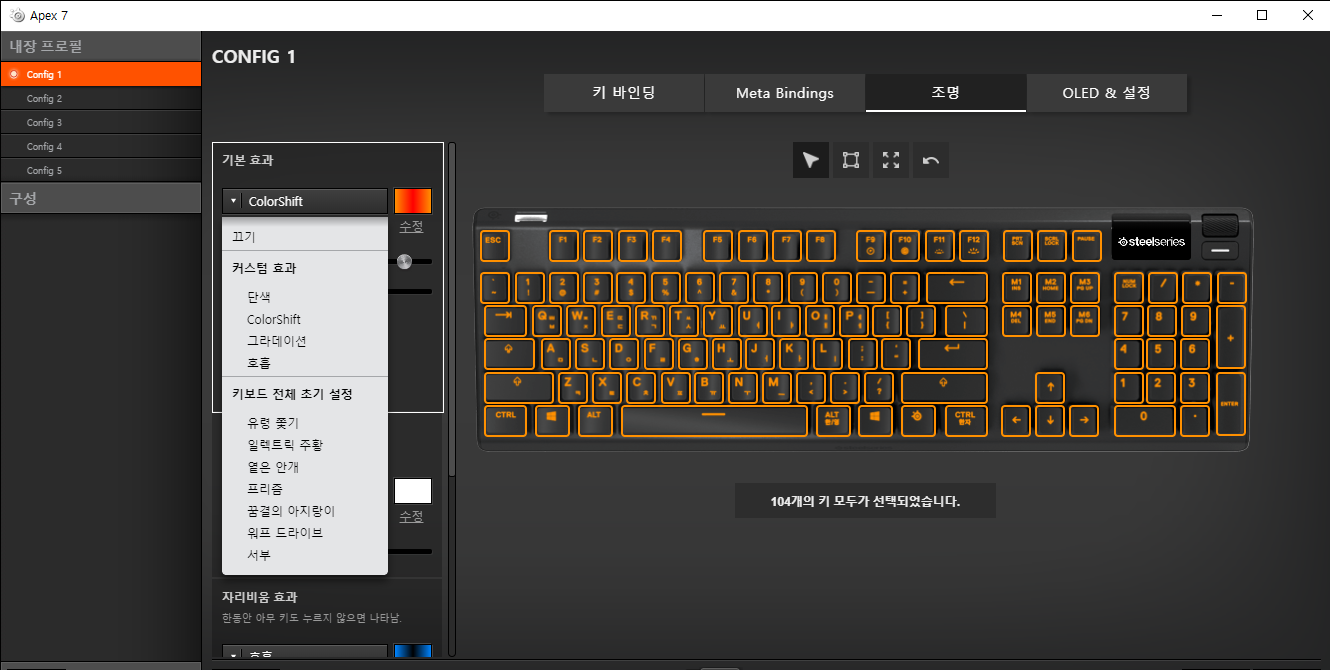Viewport: 1330px width, 670px height.
Task: Open the orange ColorShift color swatch
Action: click(x=413, y=200)
